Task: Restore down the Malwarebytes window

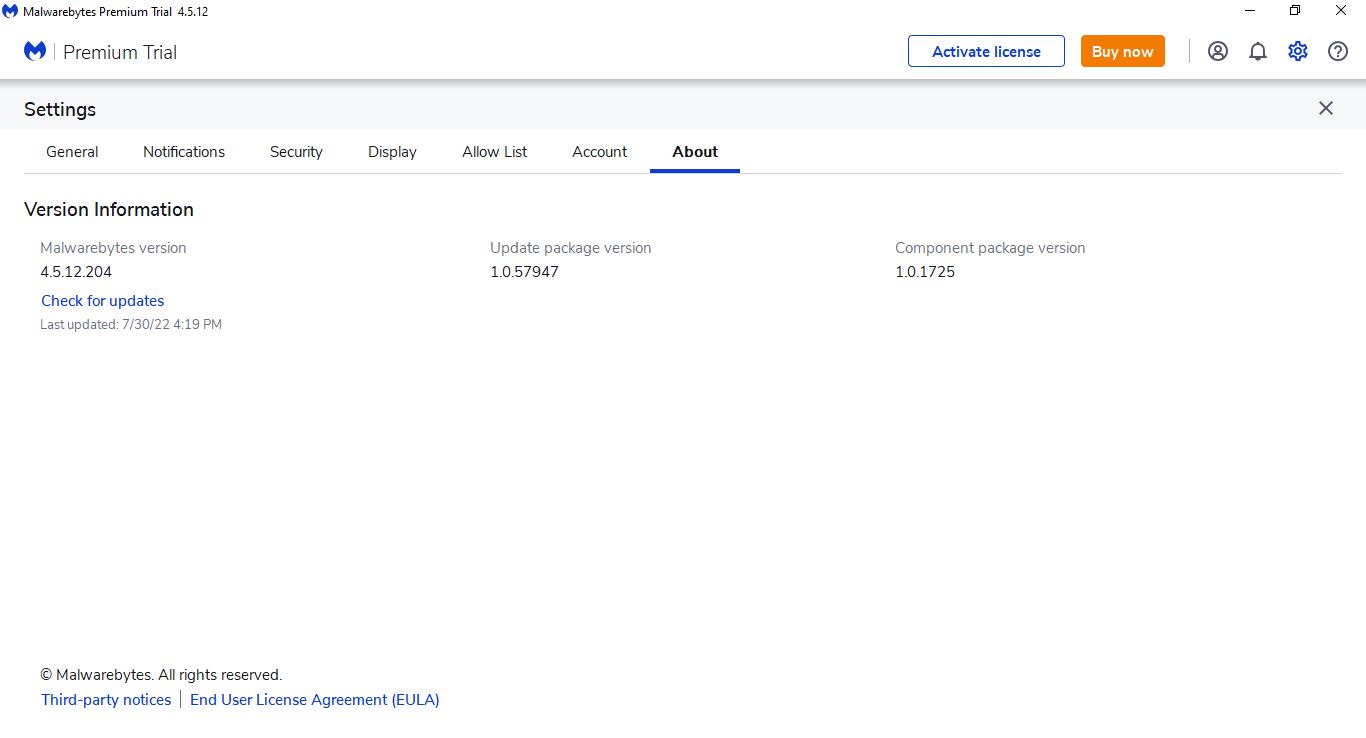Action: pyautogui.click(x=1295, y=11)
